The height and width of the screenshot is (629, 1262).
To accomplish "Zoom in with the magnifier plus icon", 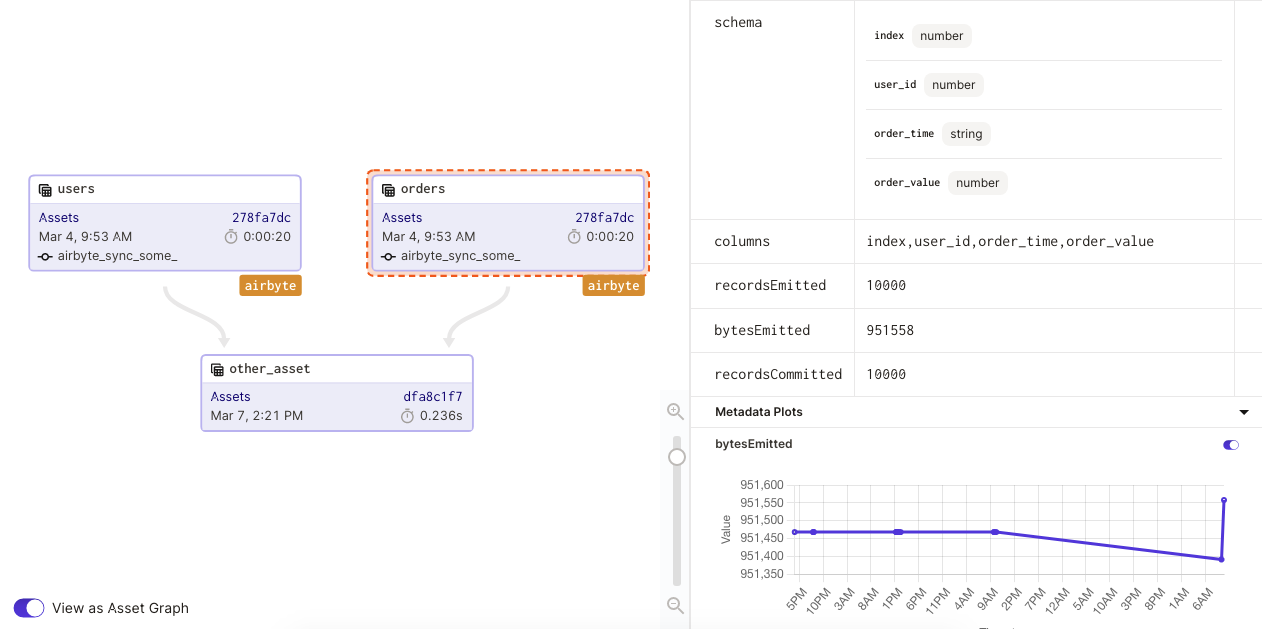I will 676,411.
